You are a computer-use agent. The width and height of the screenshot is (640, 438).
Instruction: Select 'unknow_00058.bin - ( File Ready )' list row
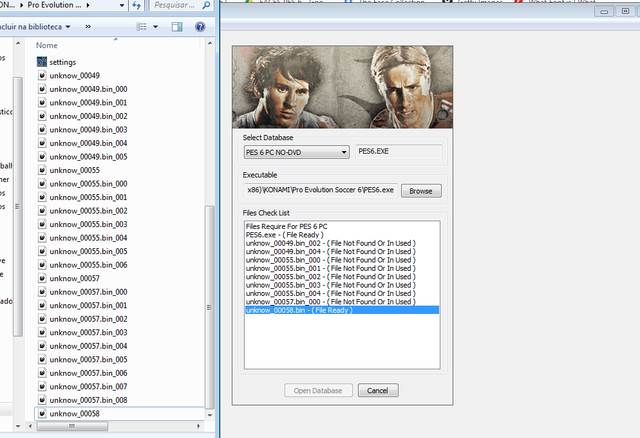click(x=342, y=310)
